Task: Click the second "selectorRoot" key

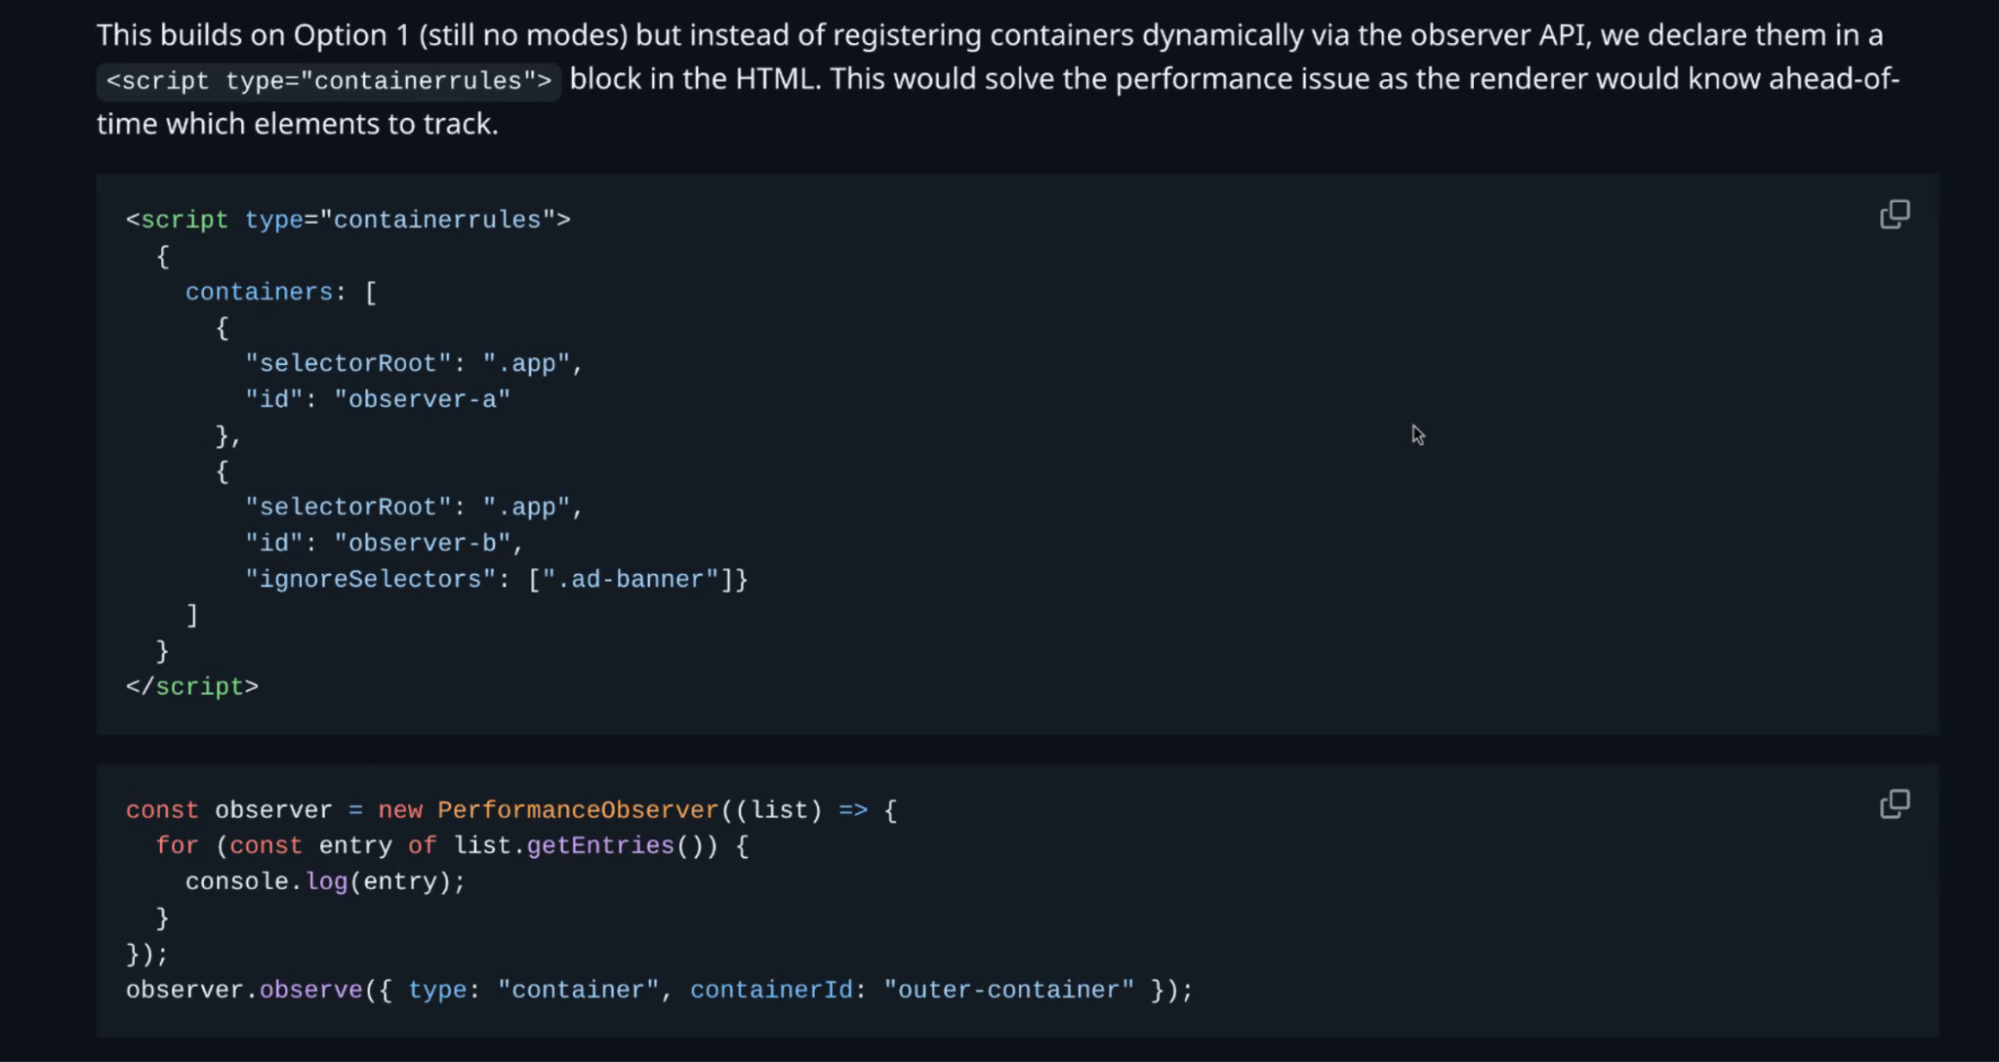Action: point(348,507)
